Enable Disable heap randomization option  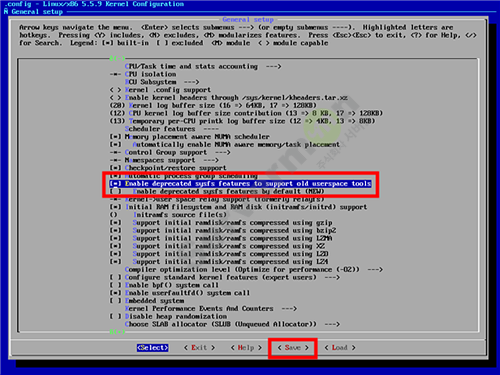tap(168, 316)
